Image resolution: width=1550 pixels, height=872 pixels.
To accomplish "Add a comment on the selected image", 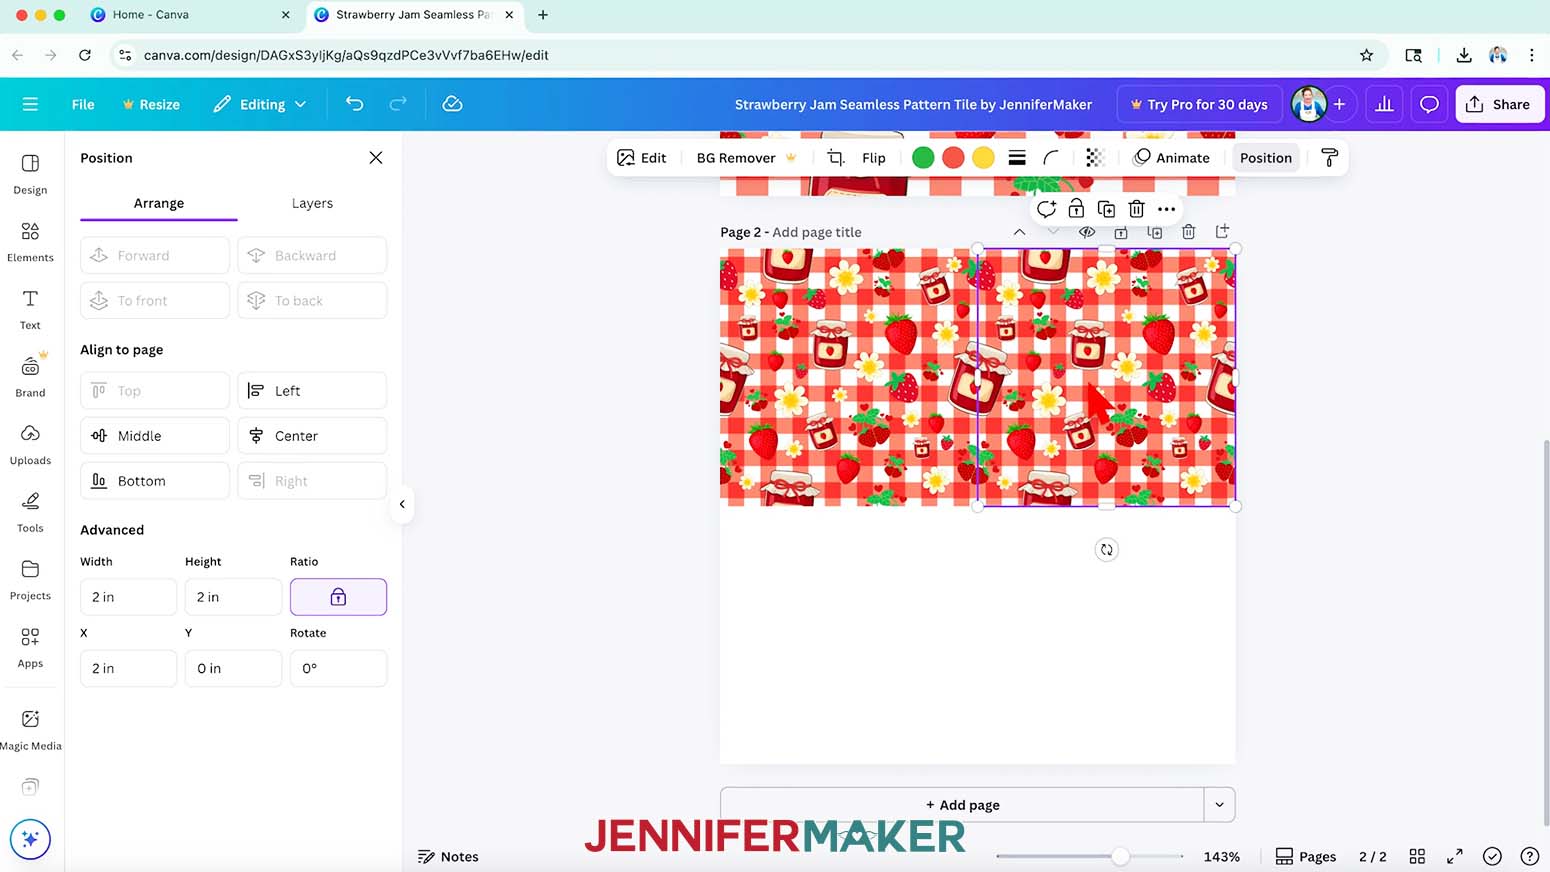I will point(1046,209).
